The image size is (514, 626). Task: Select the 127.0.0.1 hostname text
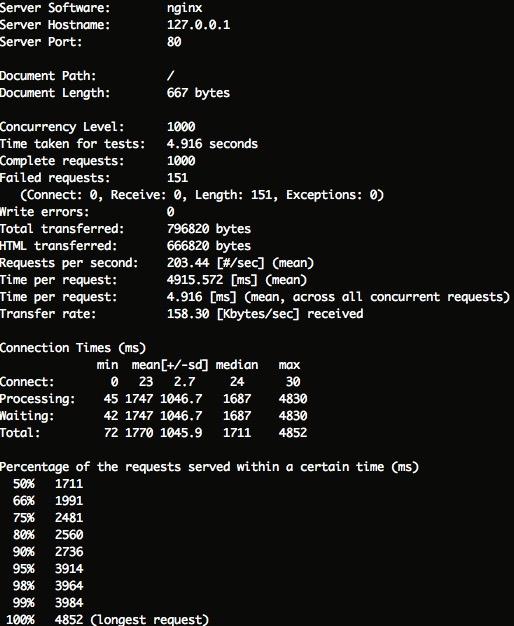198,25
